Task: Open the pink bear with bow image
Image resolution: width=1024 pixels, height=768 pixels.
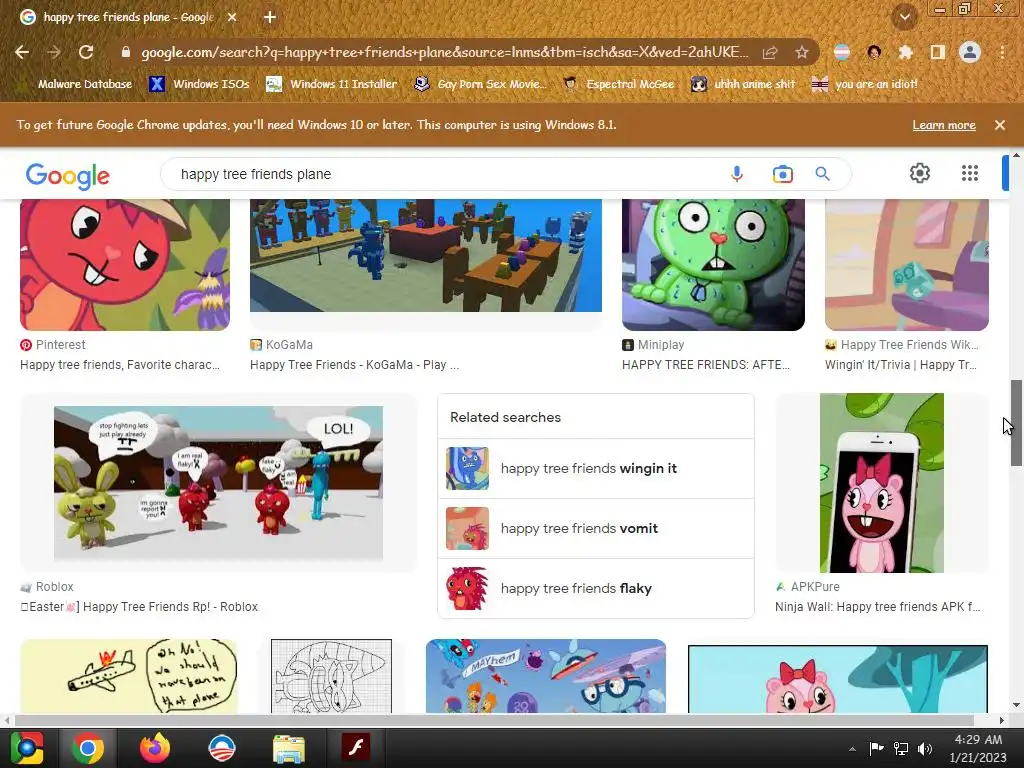Action: (838, 679)
